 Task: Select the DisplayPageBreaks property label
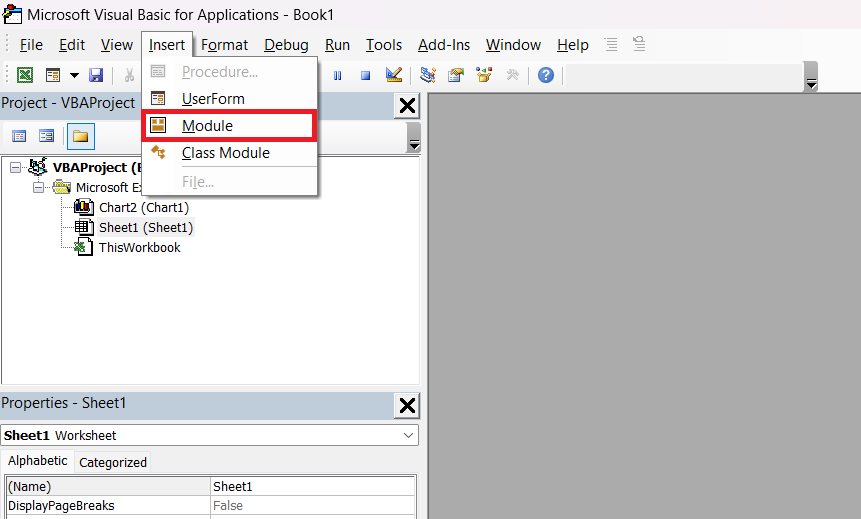pos(108,506)
